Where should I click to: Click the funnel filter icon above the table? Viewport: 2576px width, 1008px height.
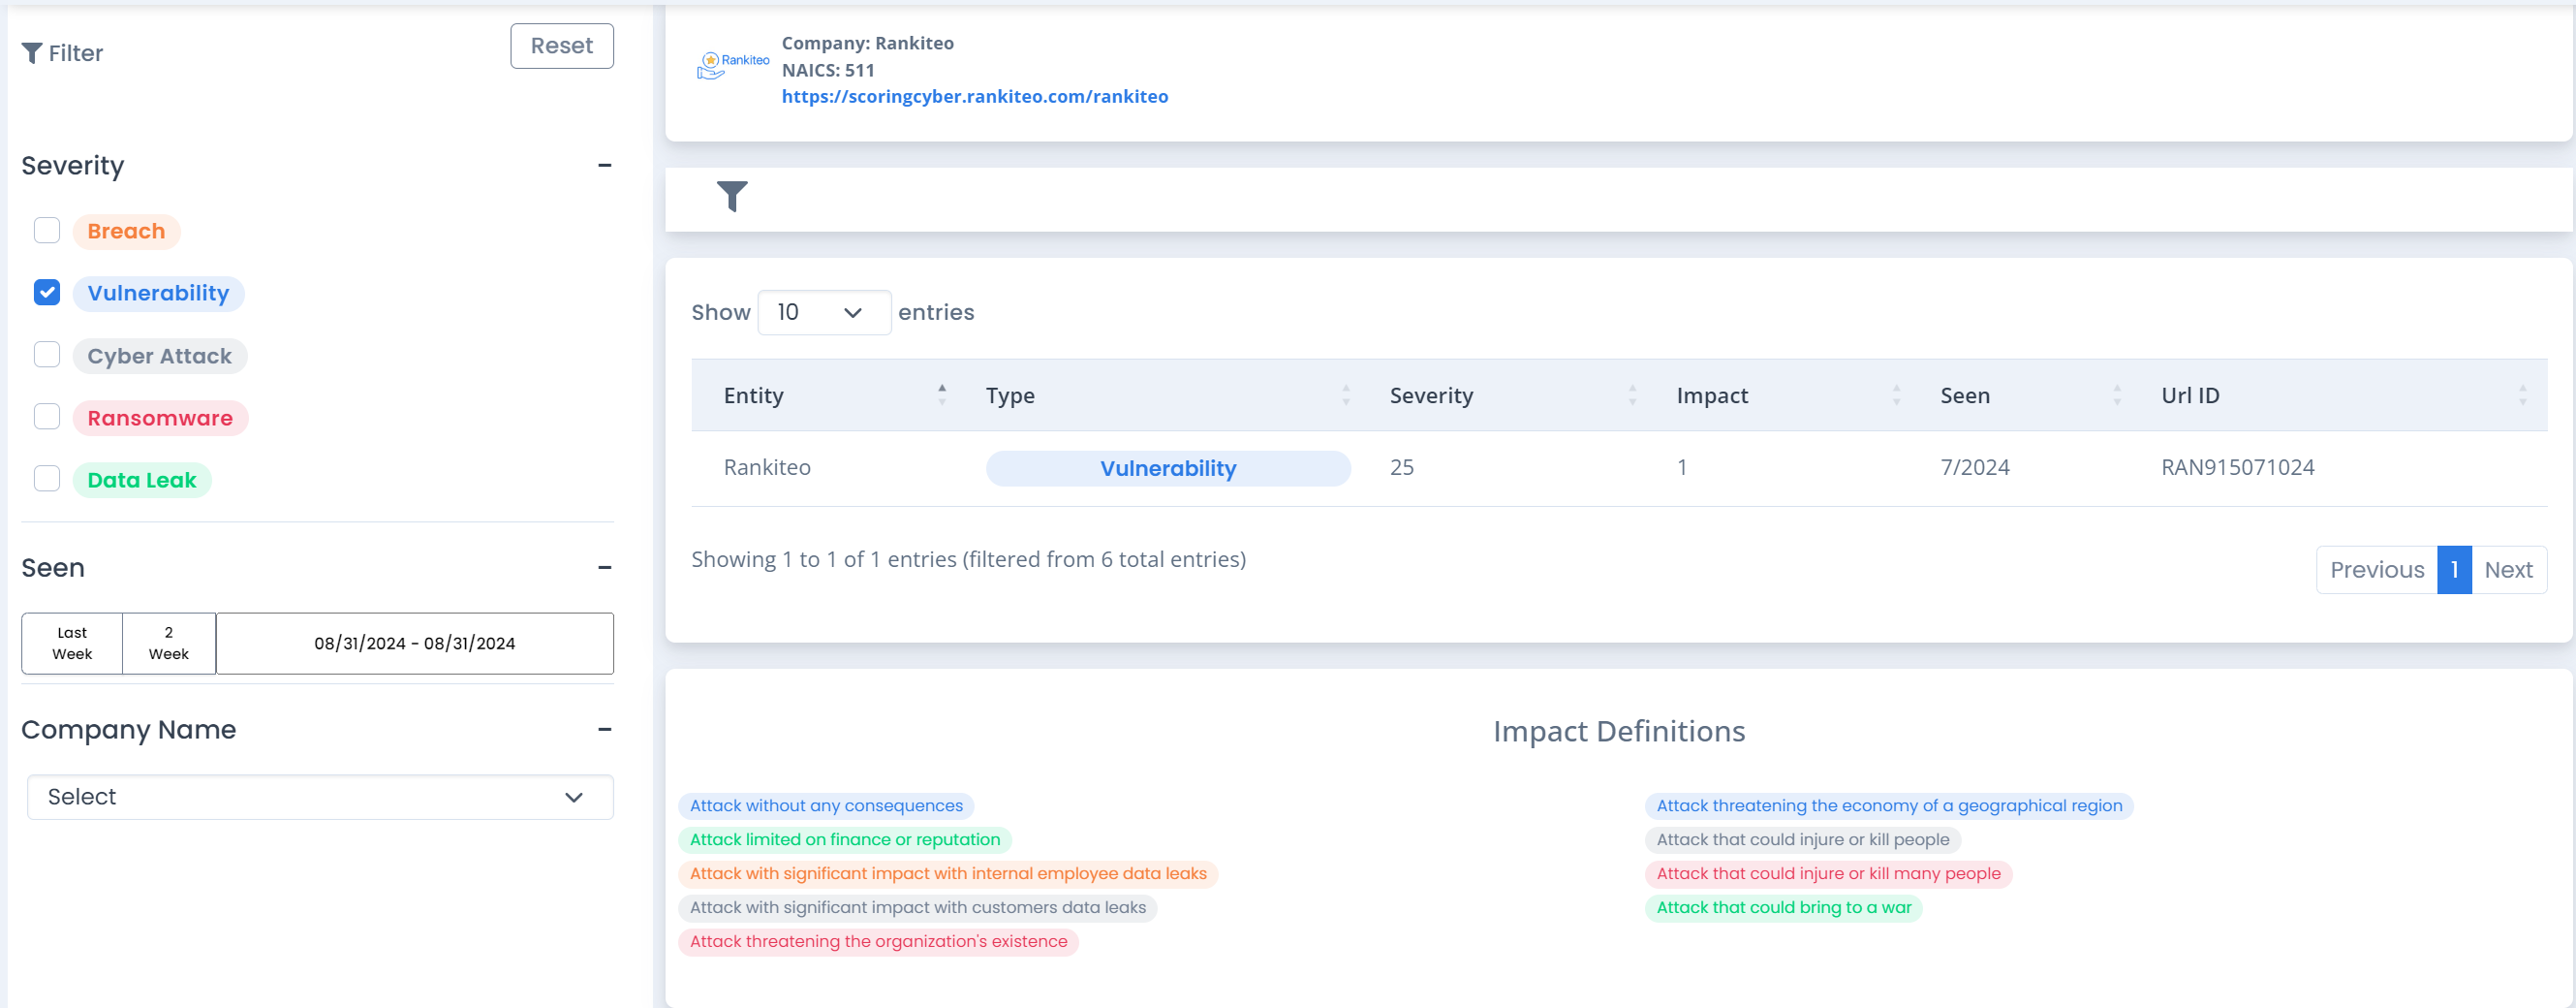click(x=732, y=196)
